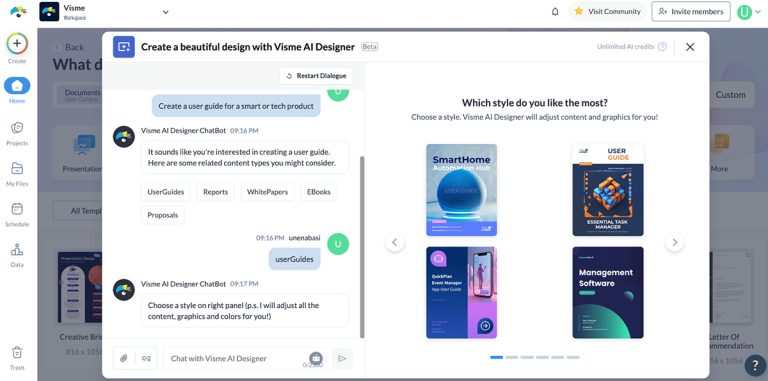Viewport: 768px width, 381px height.
Task: Select the Custom tab behind the dialog
Action: click(730, 95)
